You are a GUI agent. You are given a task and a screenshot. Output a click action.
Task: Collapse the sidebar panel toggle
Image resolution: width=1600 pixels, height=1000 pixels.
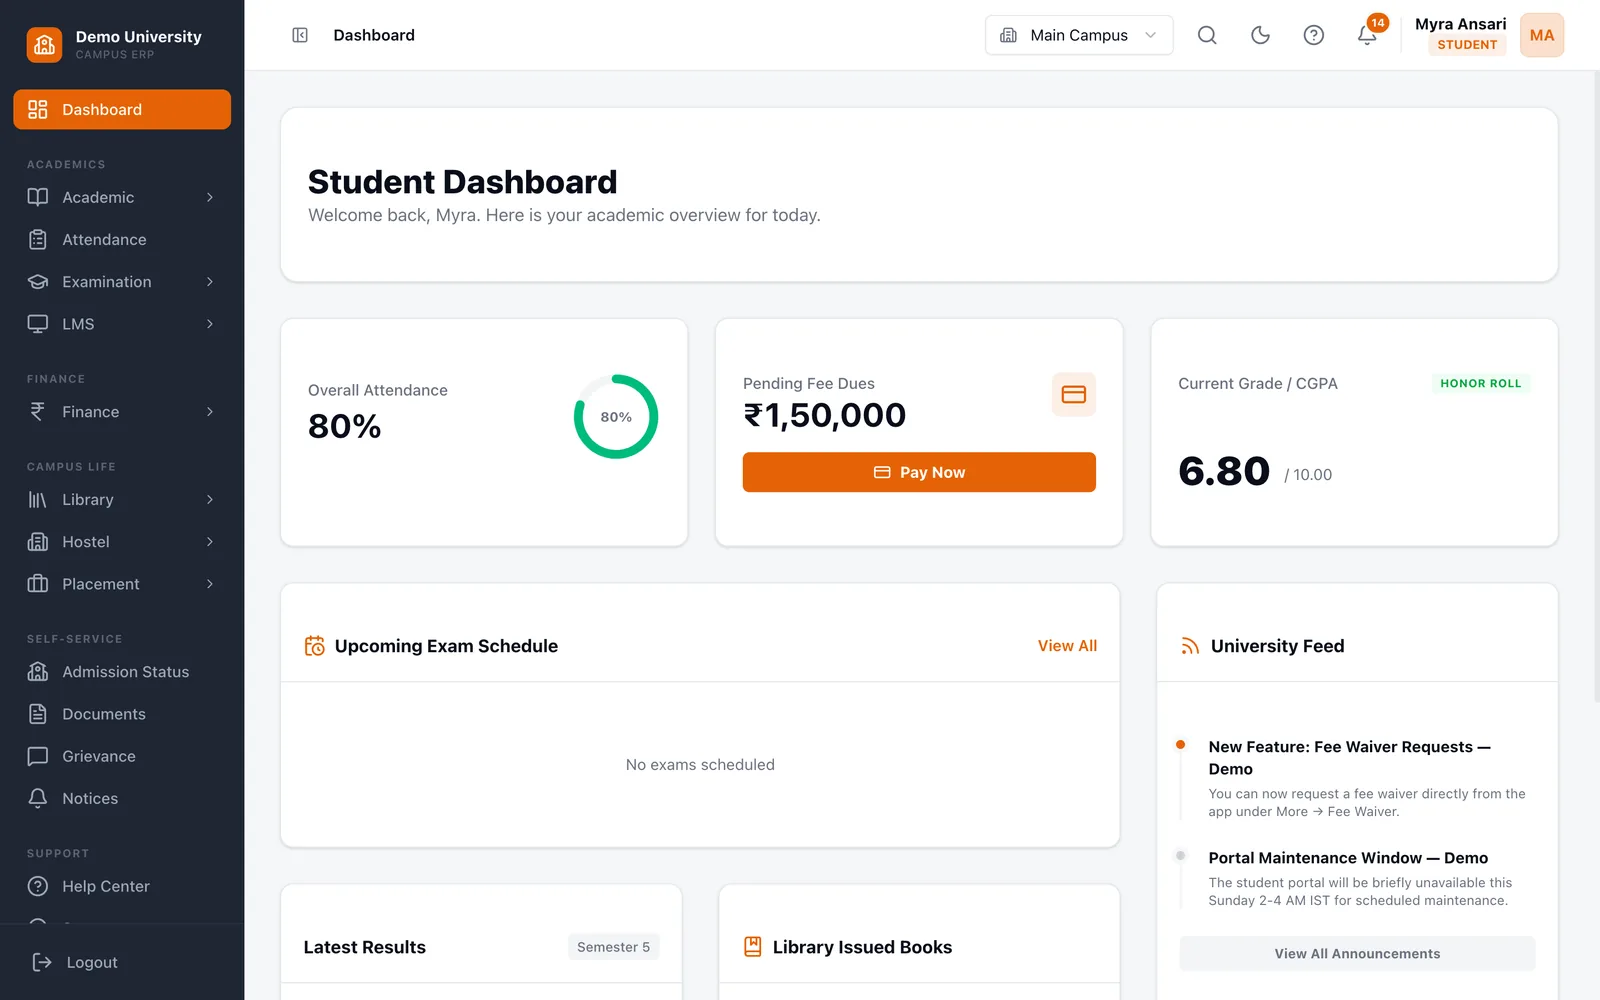[300, 35]
